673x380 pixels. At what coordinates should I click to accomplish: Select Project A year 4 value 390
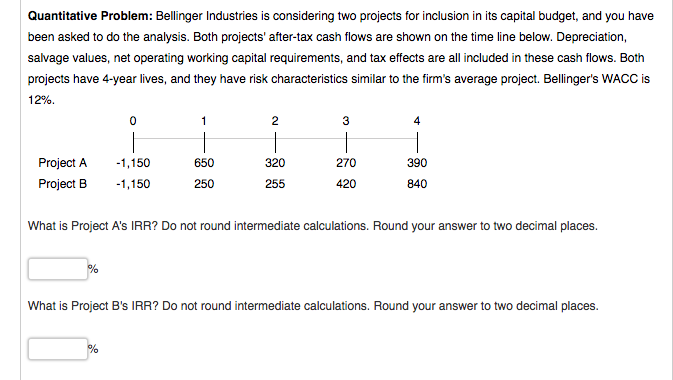point(417,163)
